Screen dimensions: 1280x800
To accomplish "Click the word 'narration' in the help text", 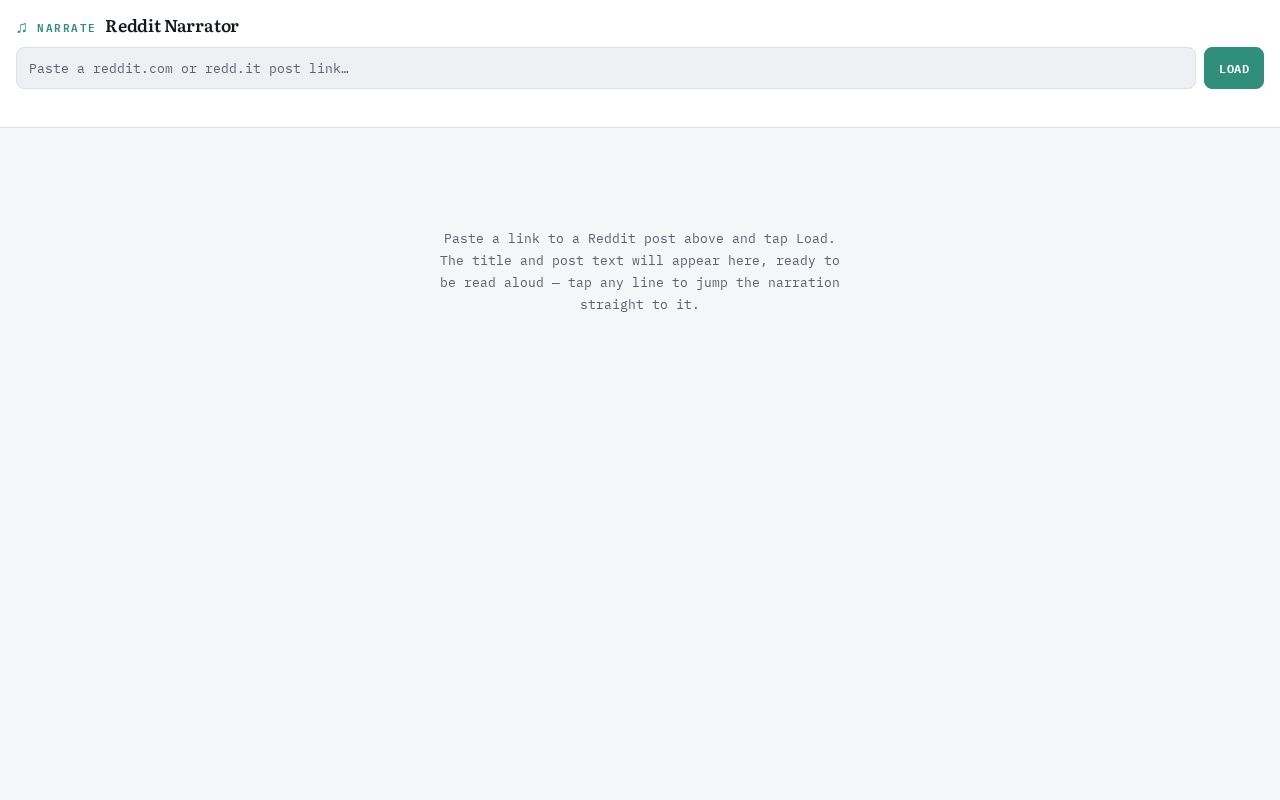I will [804, 283].
